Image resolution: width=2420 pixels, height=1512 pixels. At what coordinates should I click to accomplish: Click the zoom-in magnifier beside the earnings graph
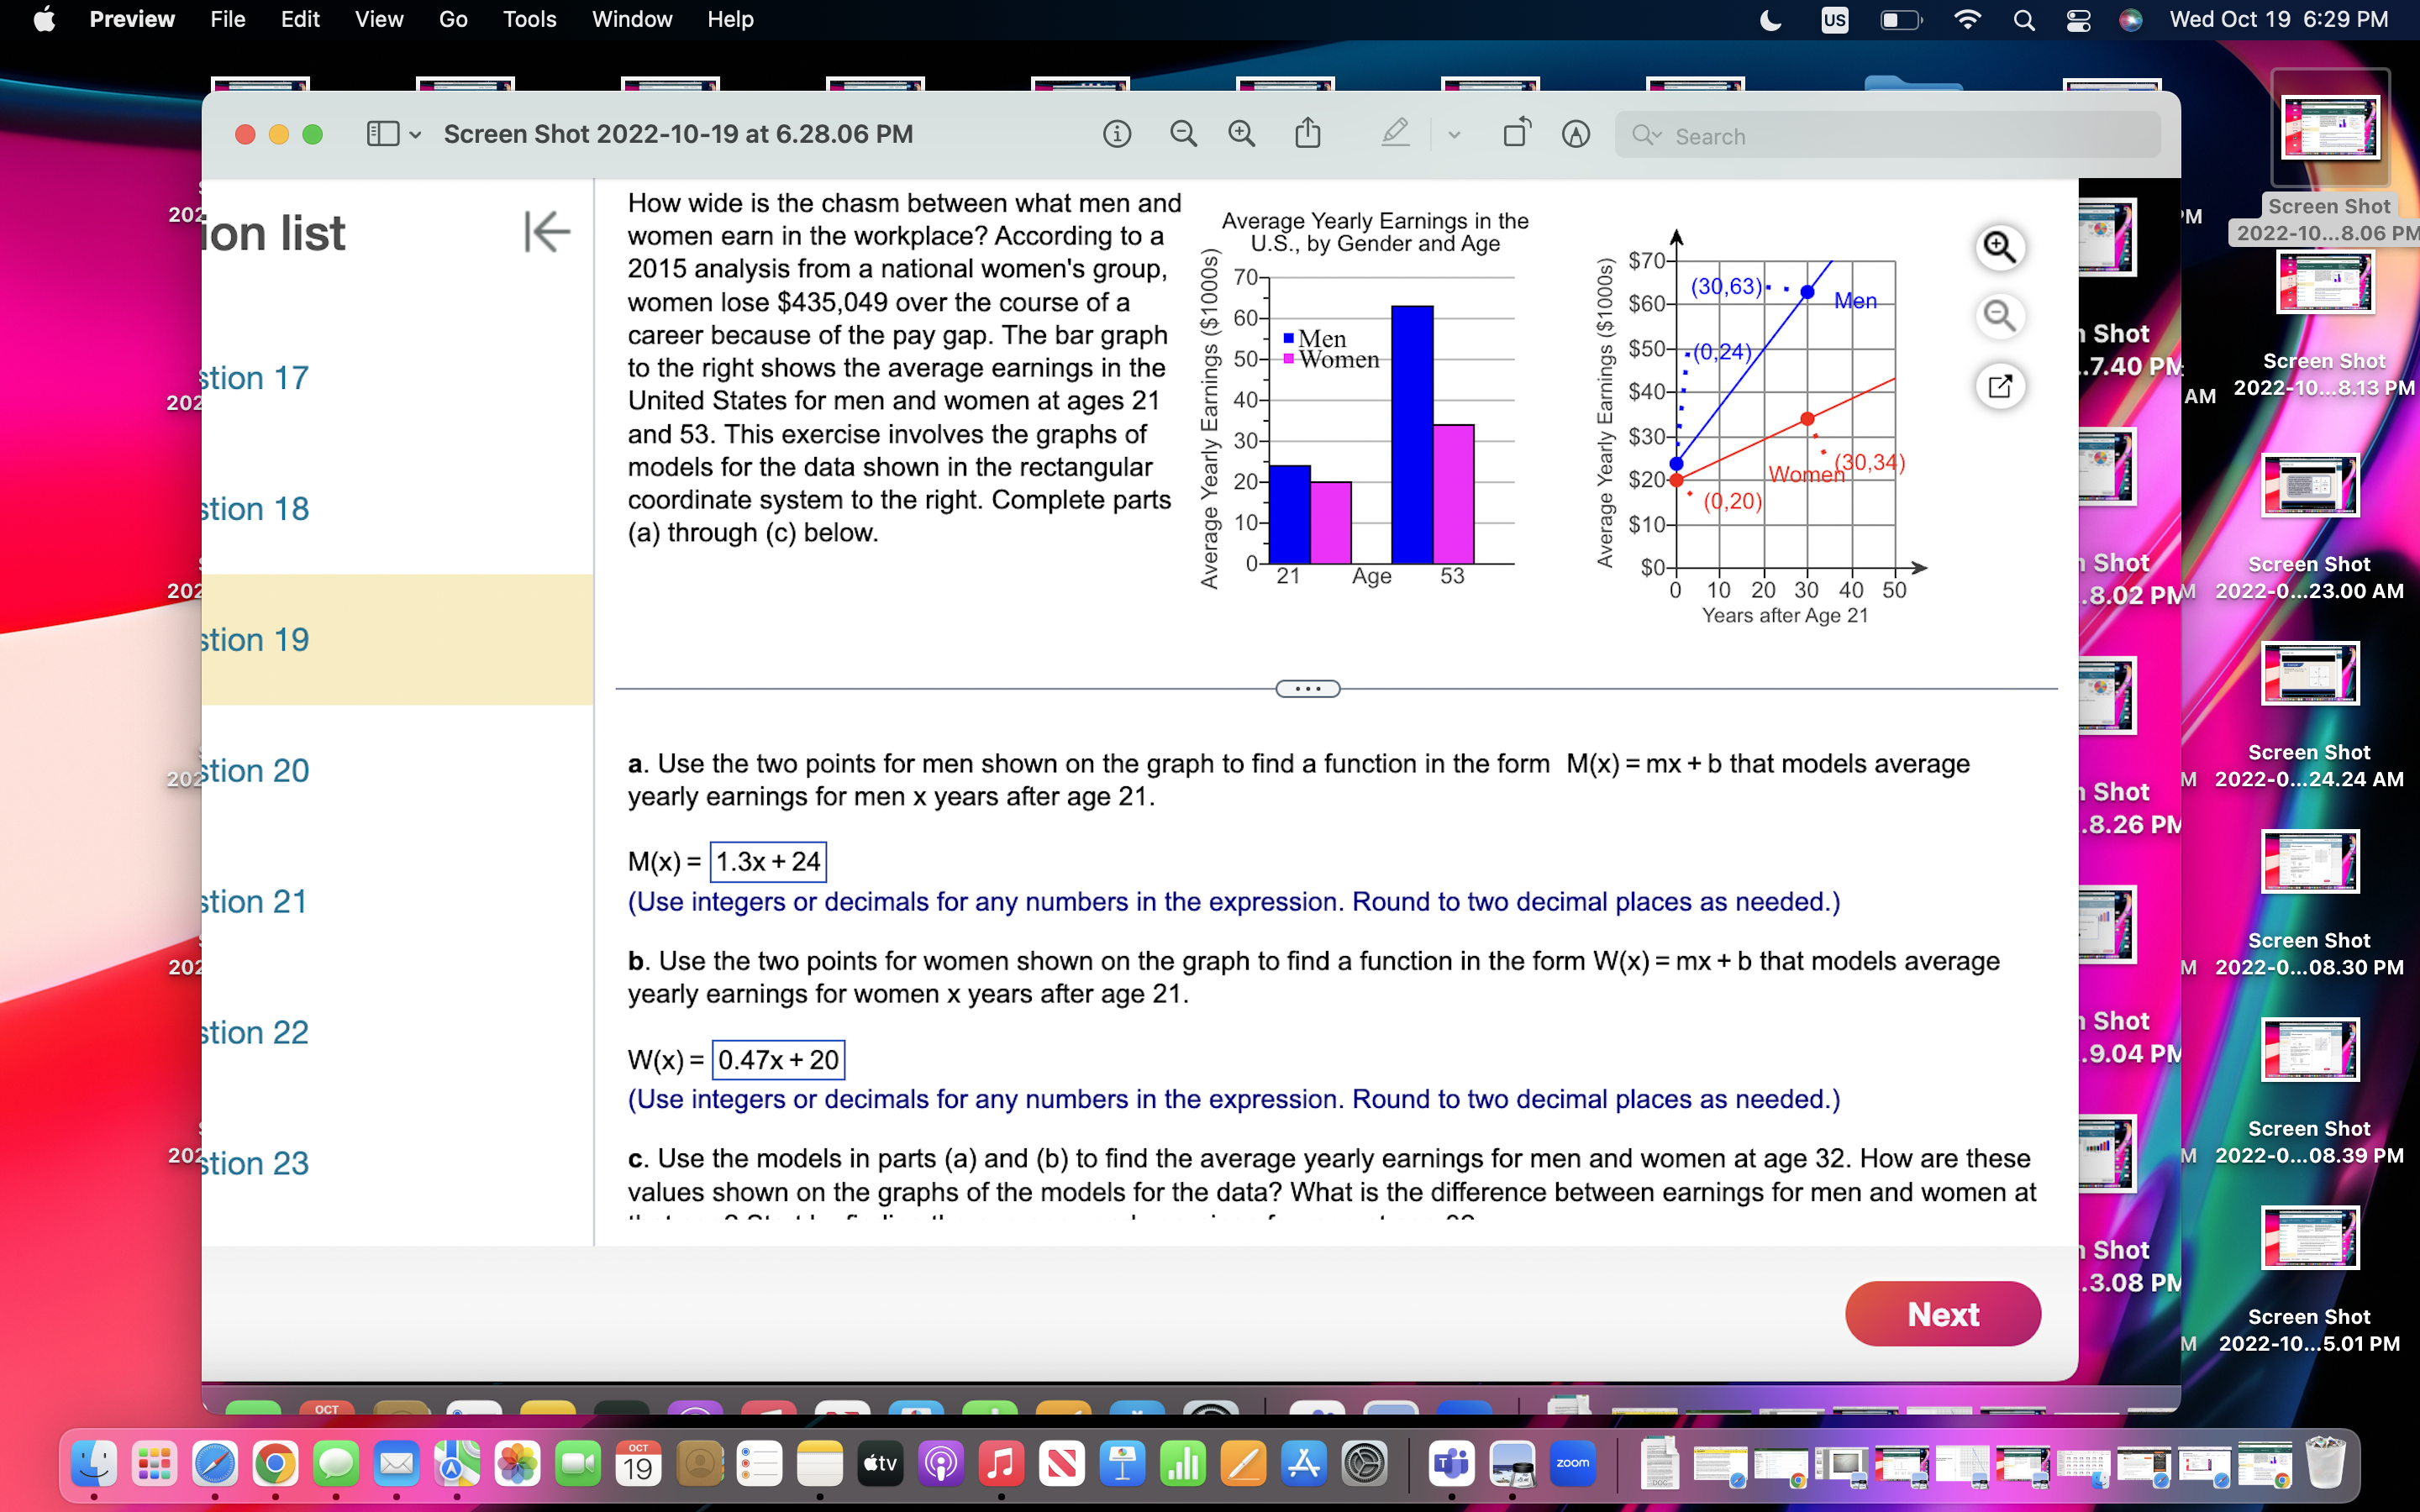[x=2000, y=247]
